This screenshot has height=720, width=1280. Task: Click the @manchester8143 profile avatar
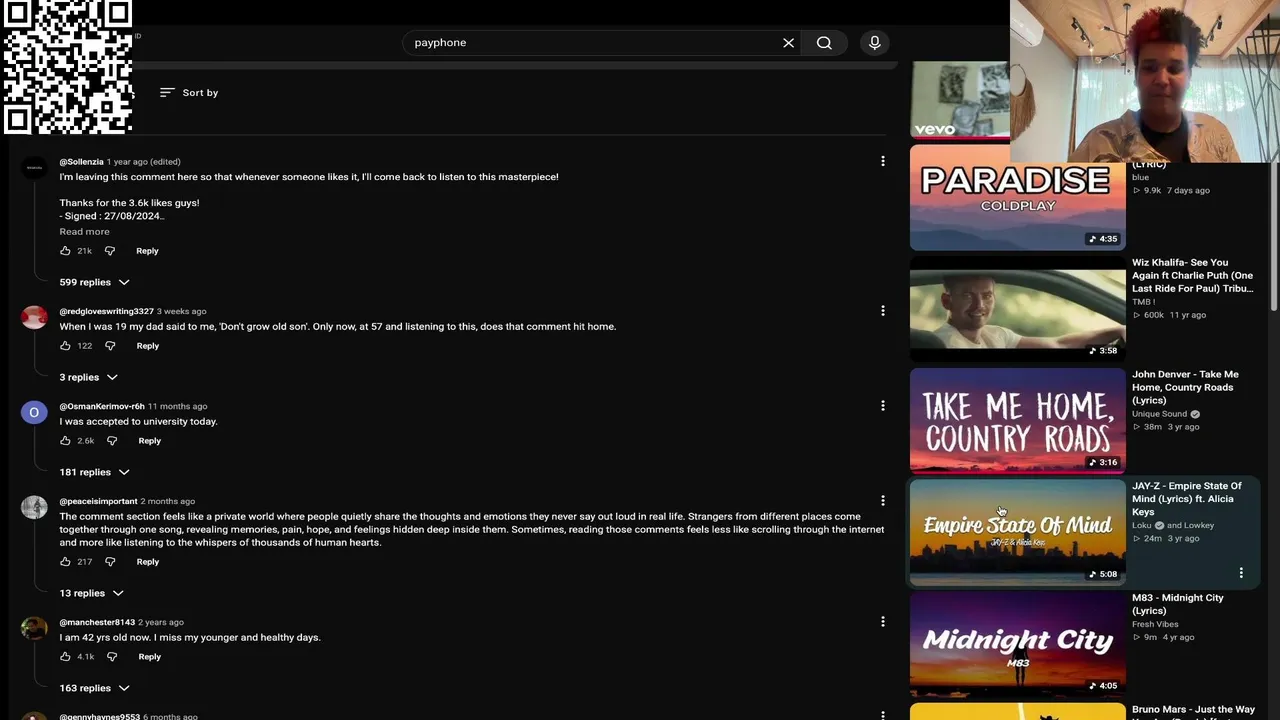pos(34,629)
